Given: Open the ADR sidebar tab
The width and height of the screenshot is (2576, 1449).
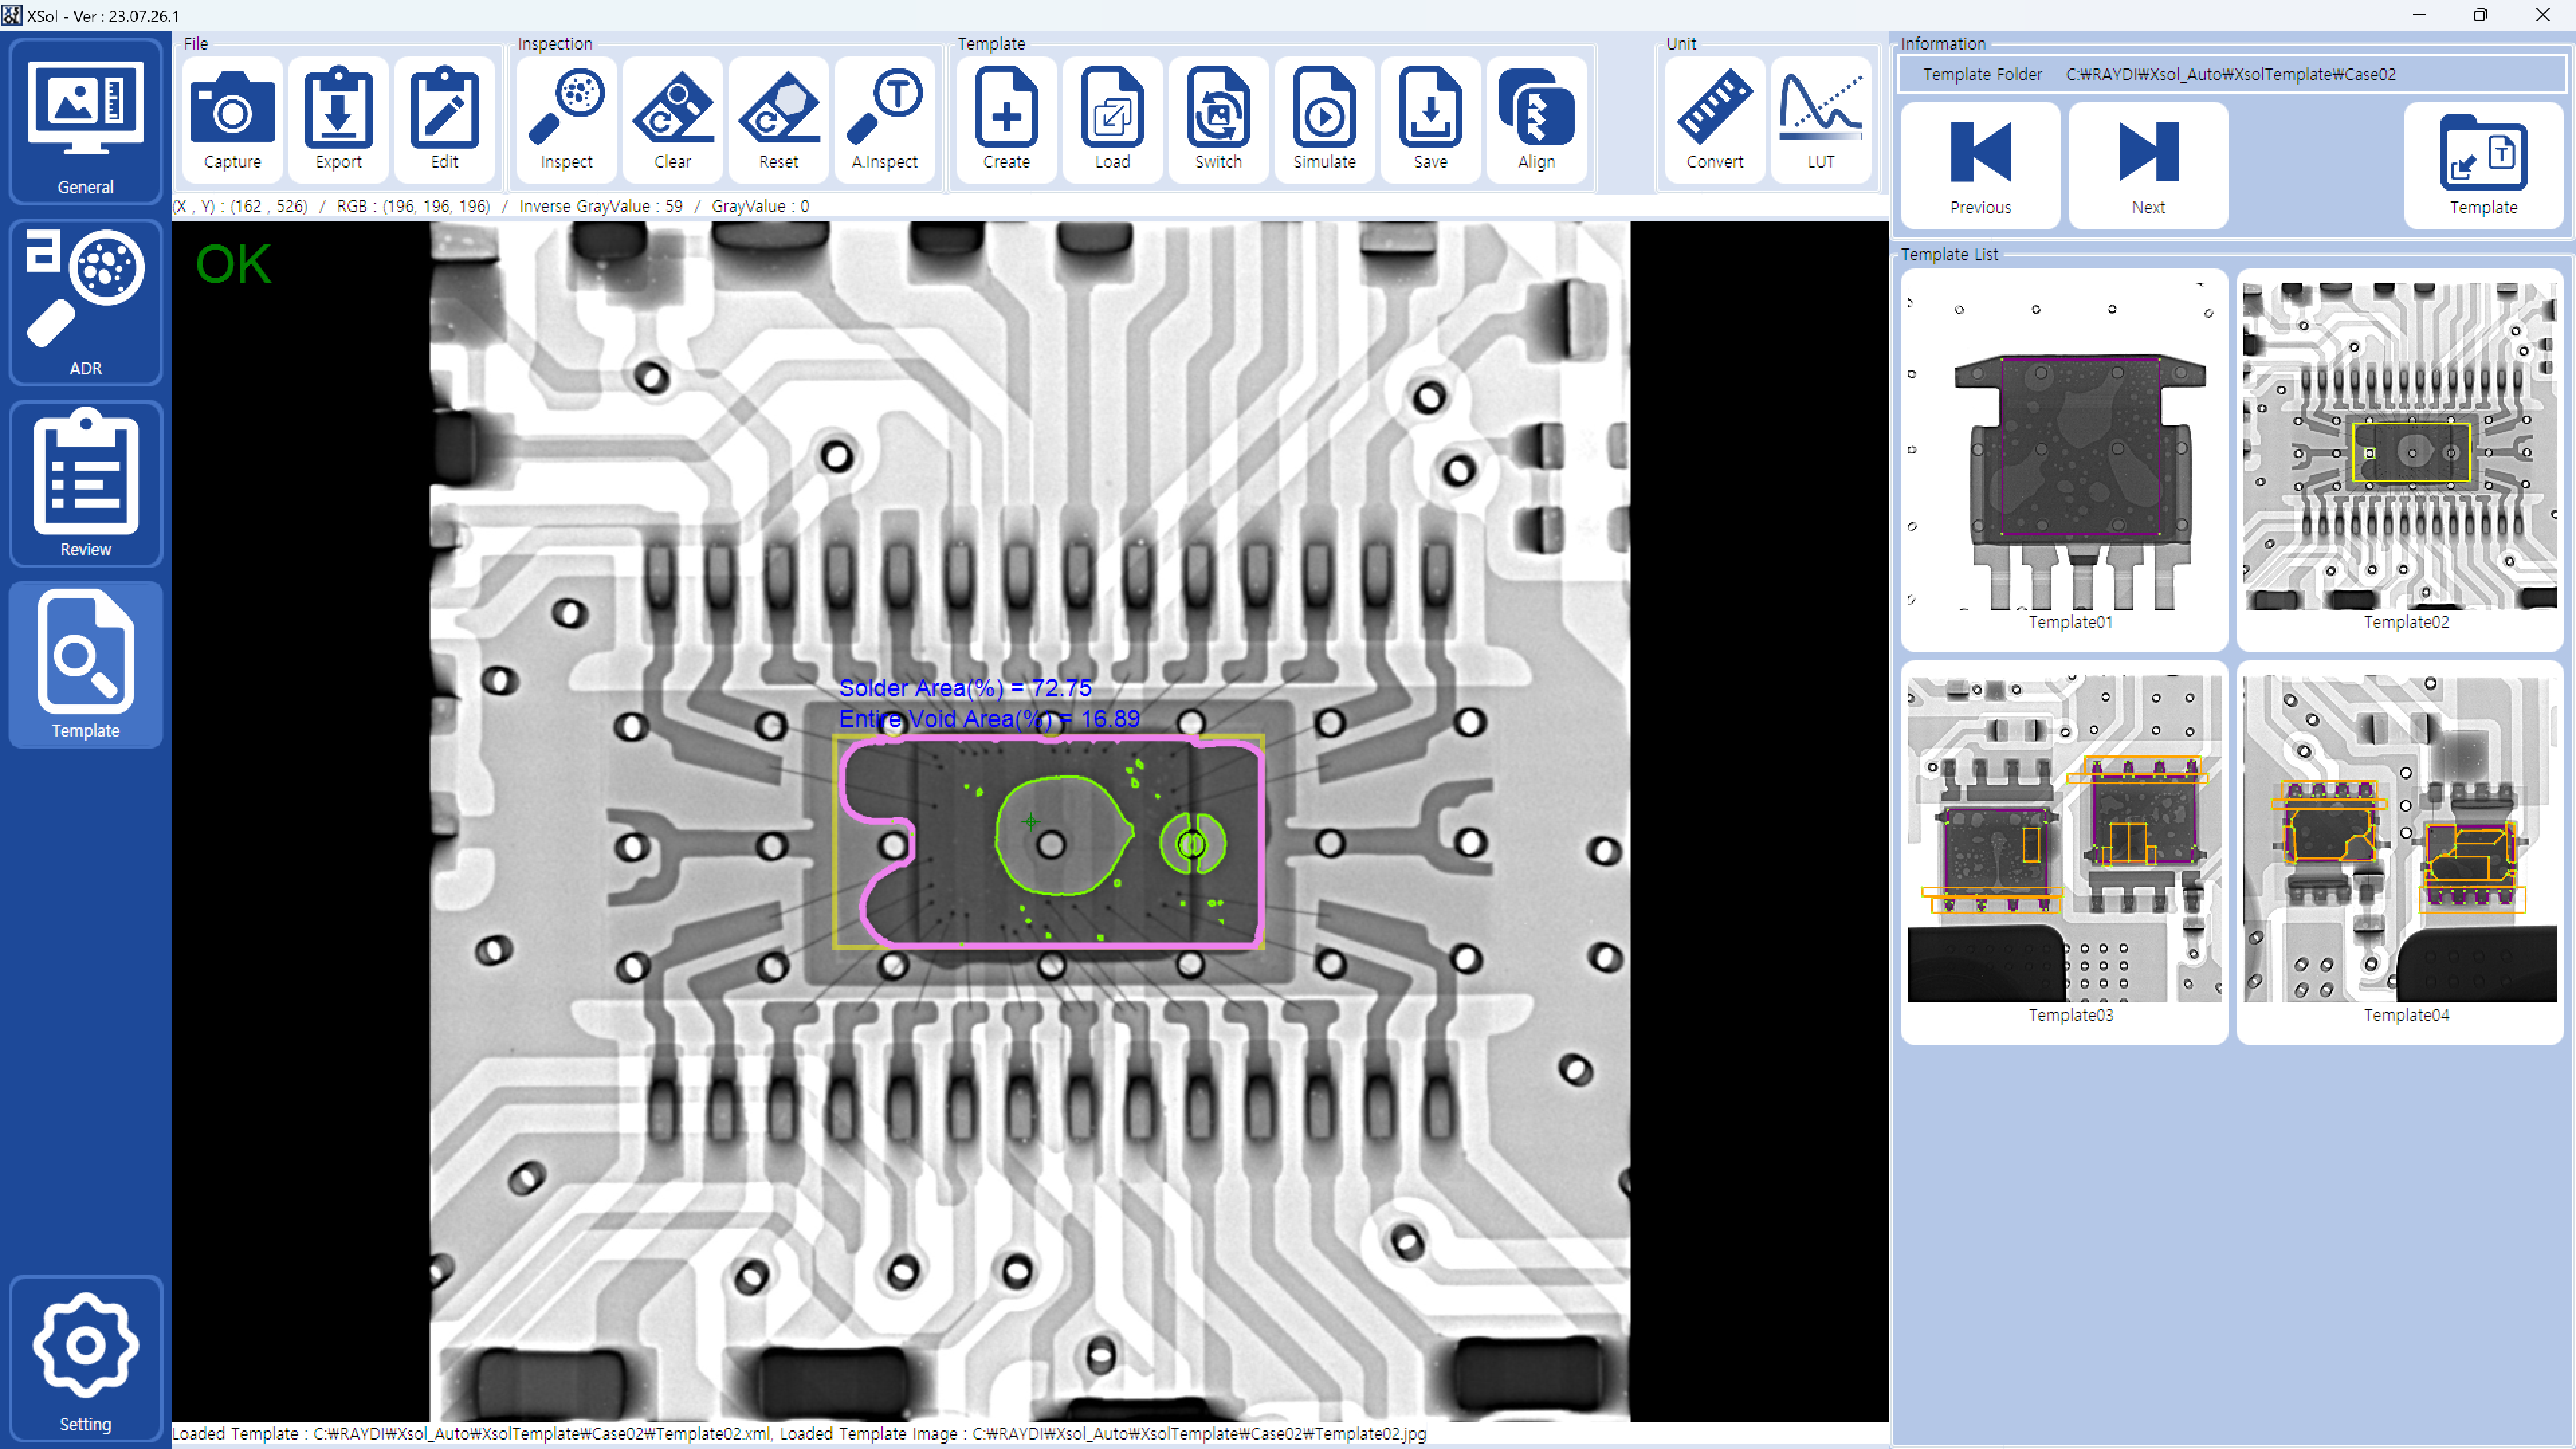Looking at the screenshot, I should [x=86, y=302].
